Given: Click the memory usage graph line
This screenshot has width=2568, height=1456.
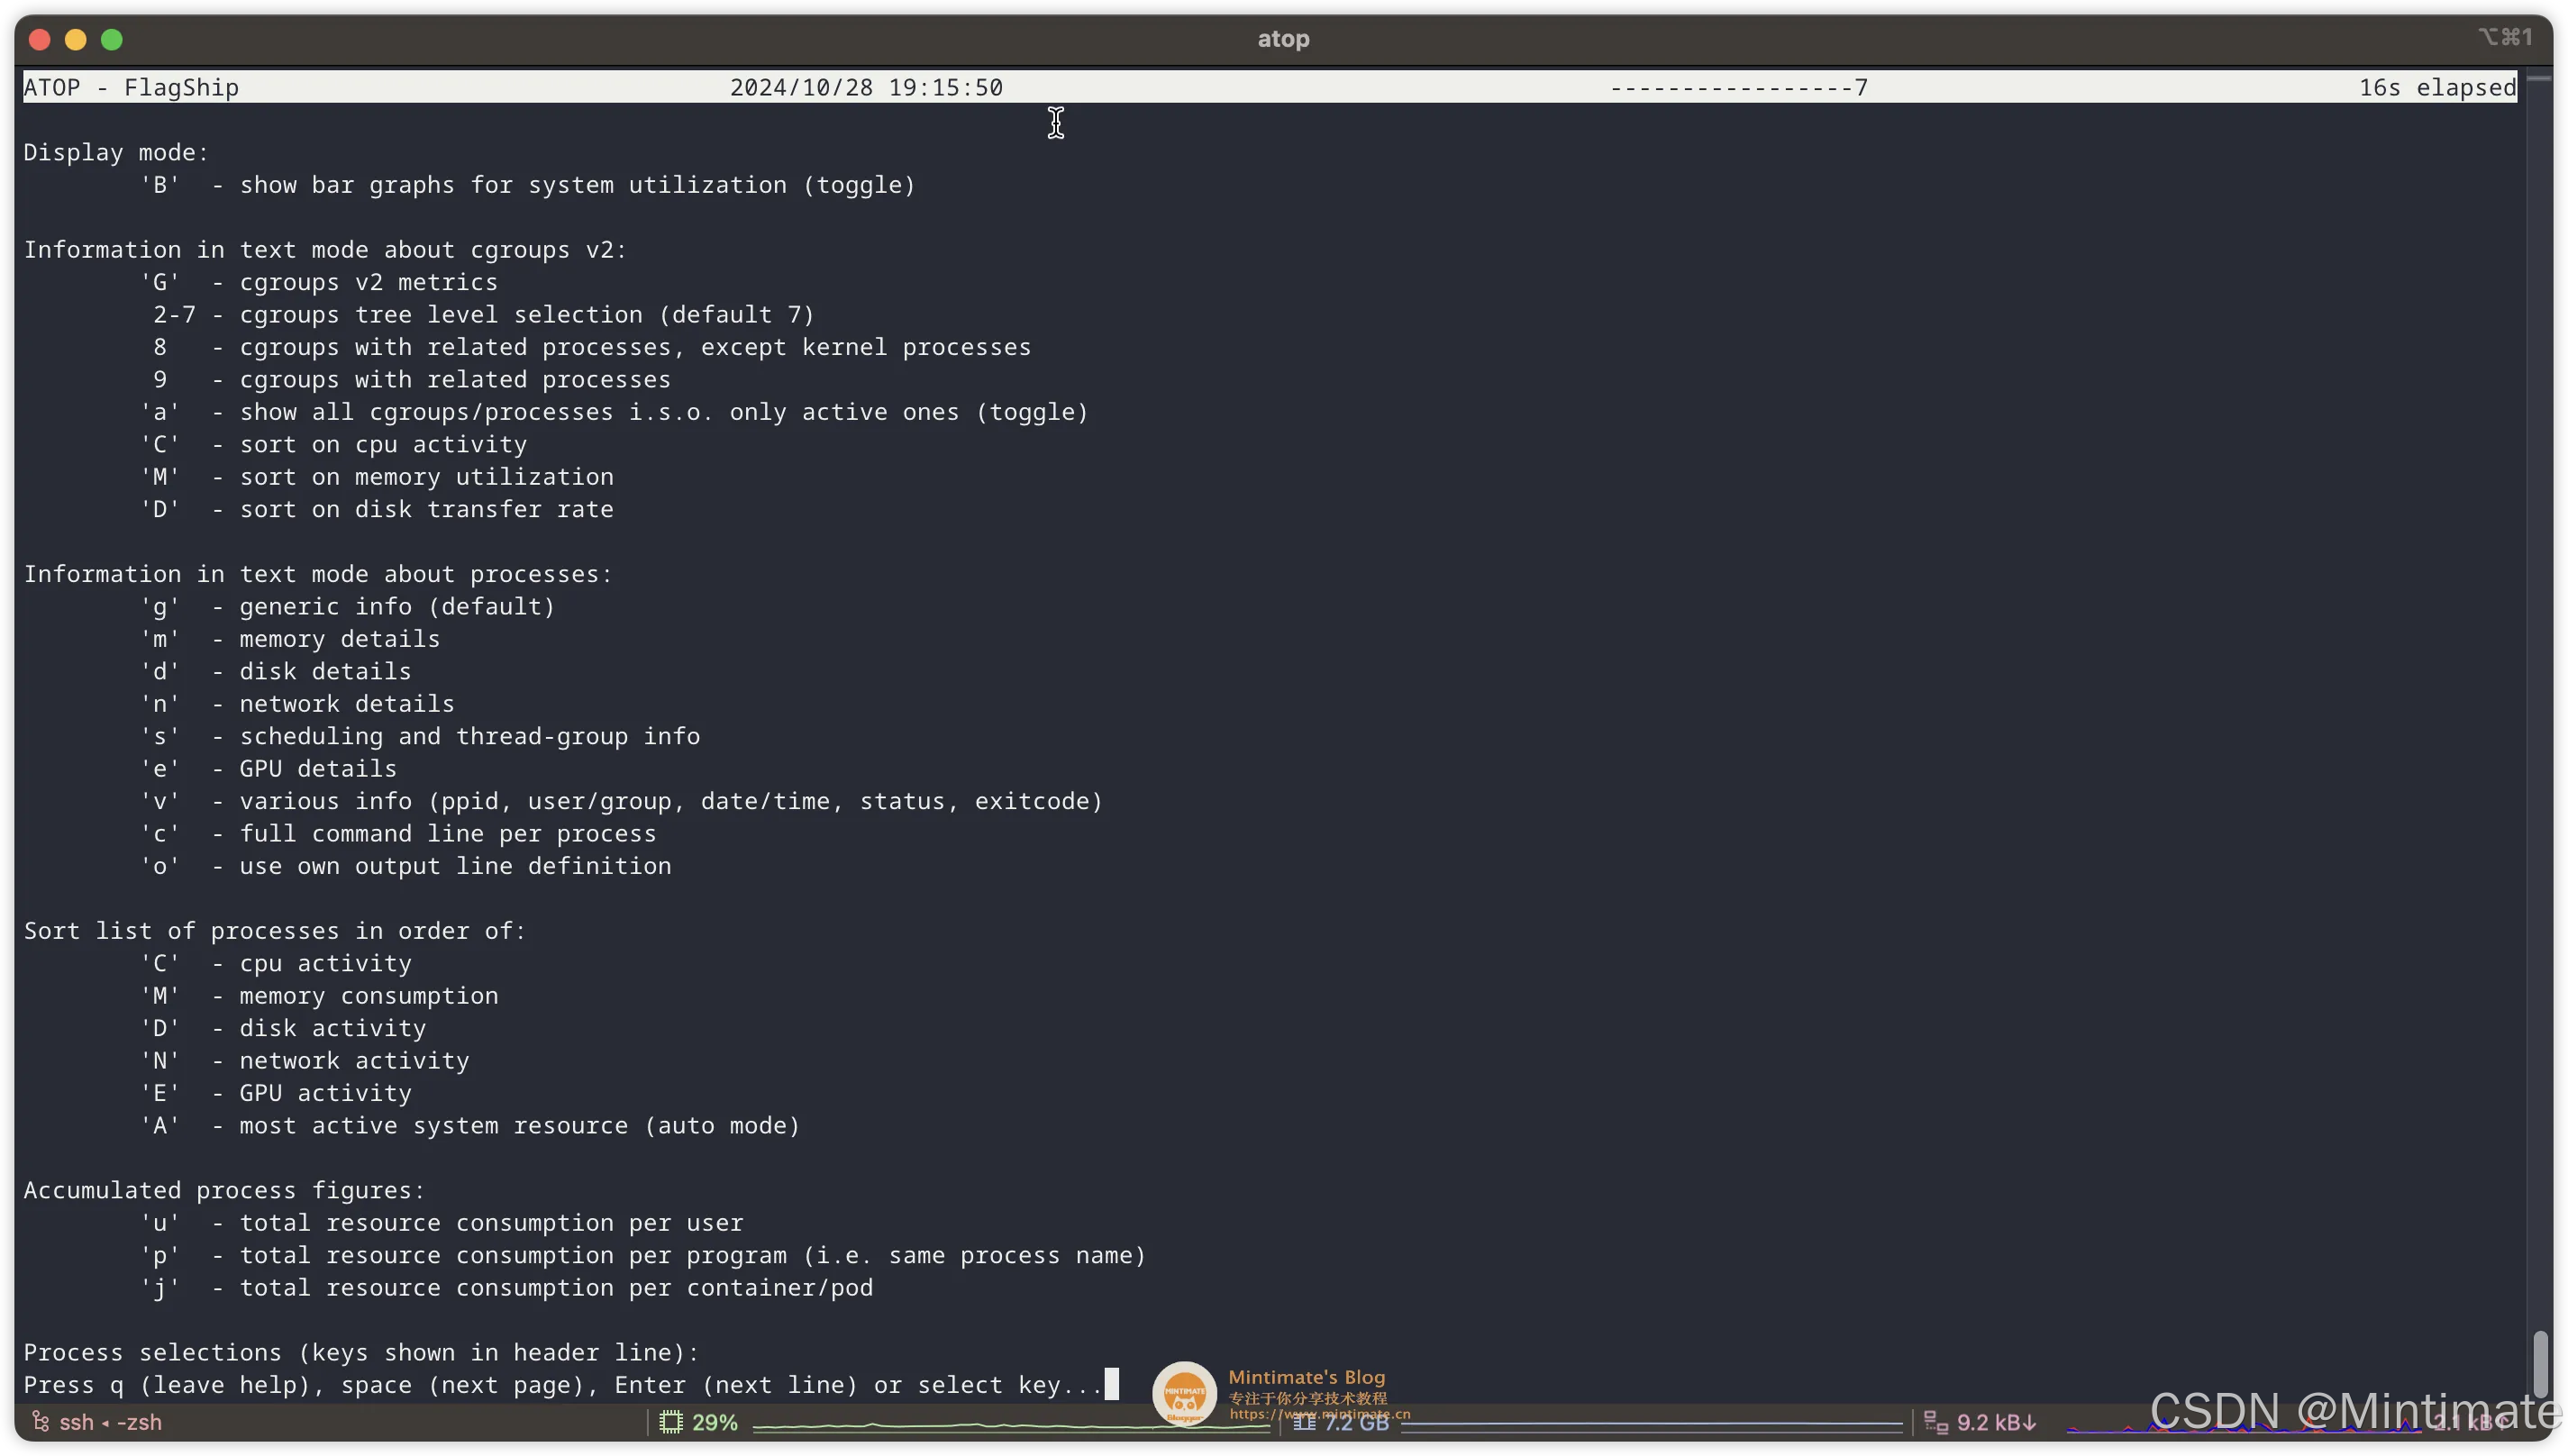Looking at the screenshot, I should 1650,1422.
